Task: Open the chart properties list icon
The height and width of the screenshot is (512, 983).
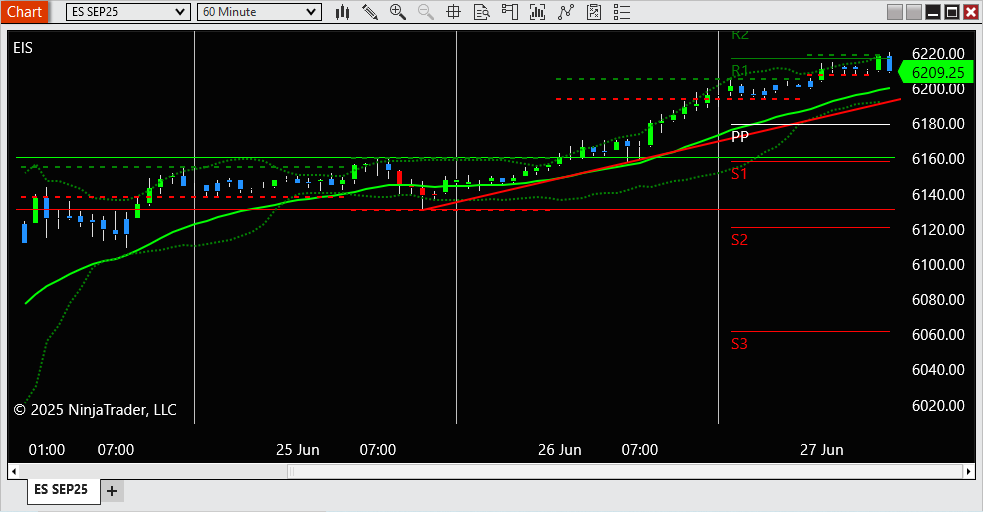Action: (x=622, y=12)
